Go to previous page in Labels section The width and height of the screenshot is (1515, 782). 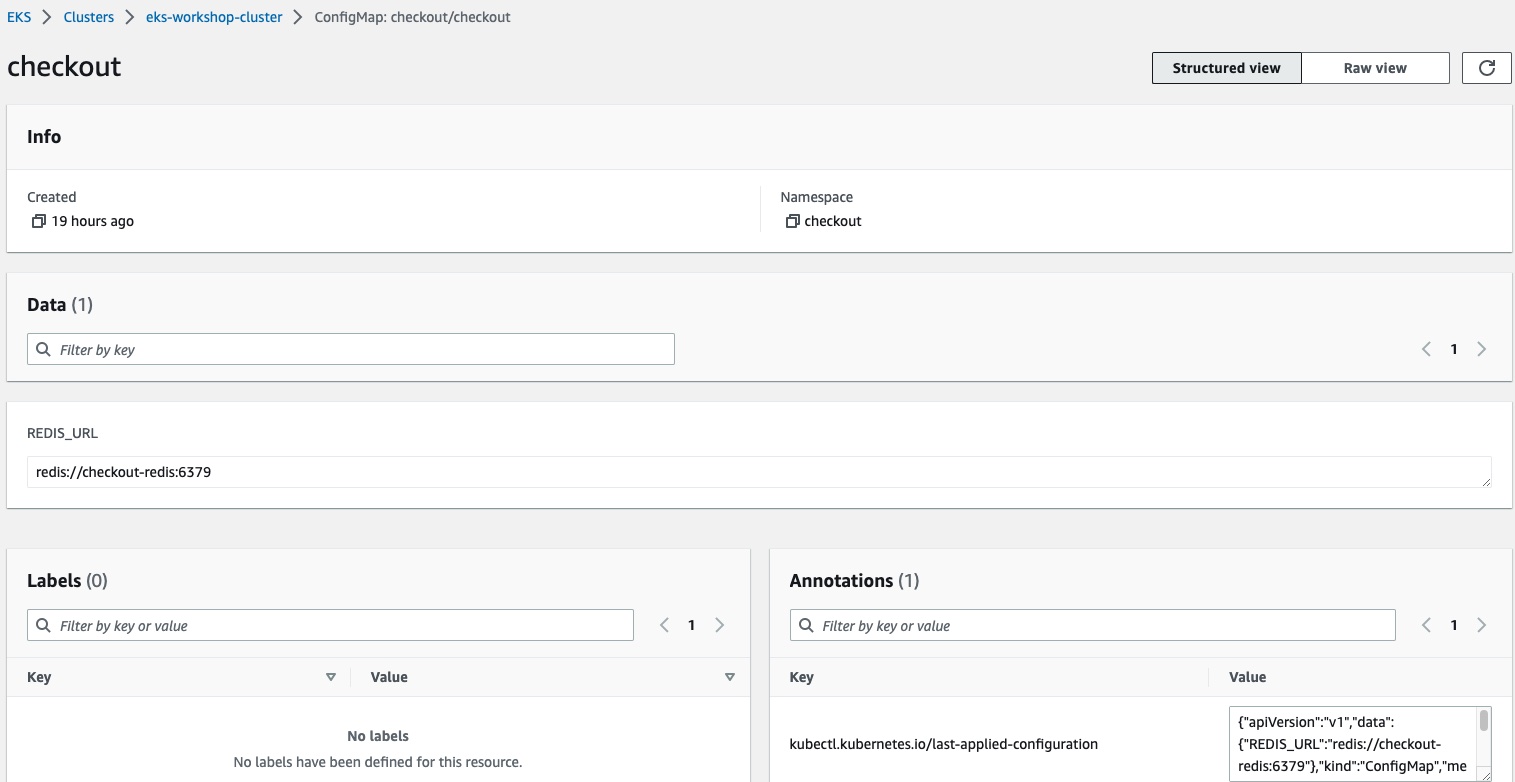click(664, 625)
